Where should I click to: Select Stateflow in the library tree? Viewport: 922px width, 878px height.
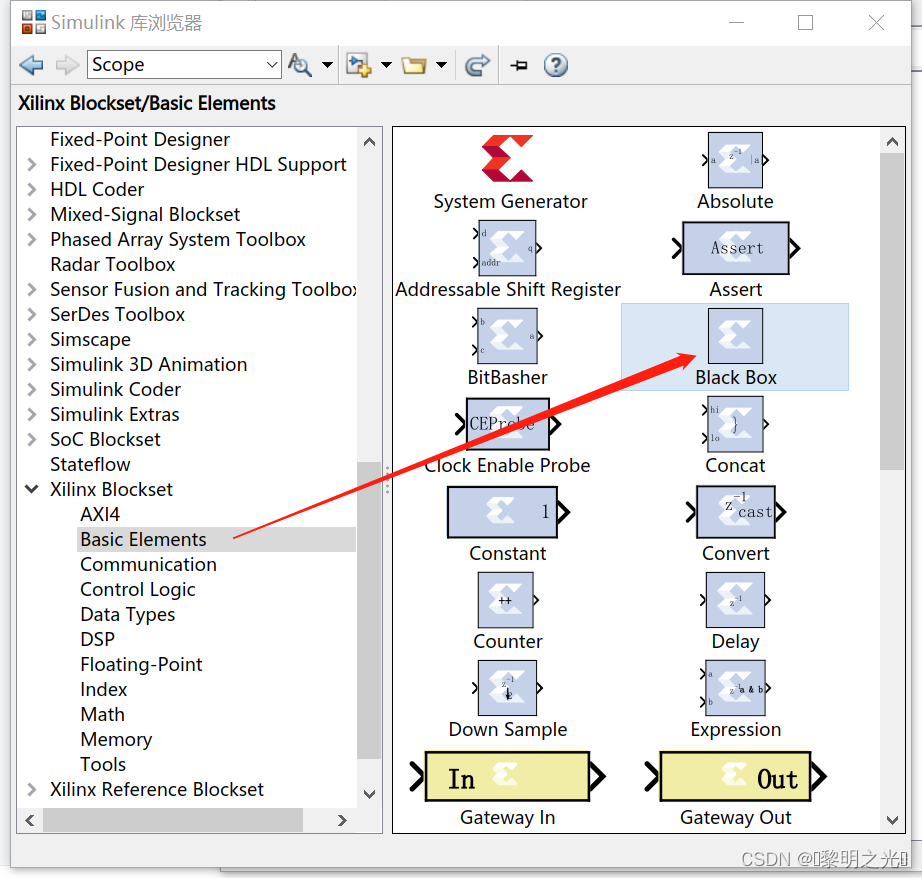click(90, 465)
